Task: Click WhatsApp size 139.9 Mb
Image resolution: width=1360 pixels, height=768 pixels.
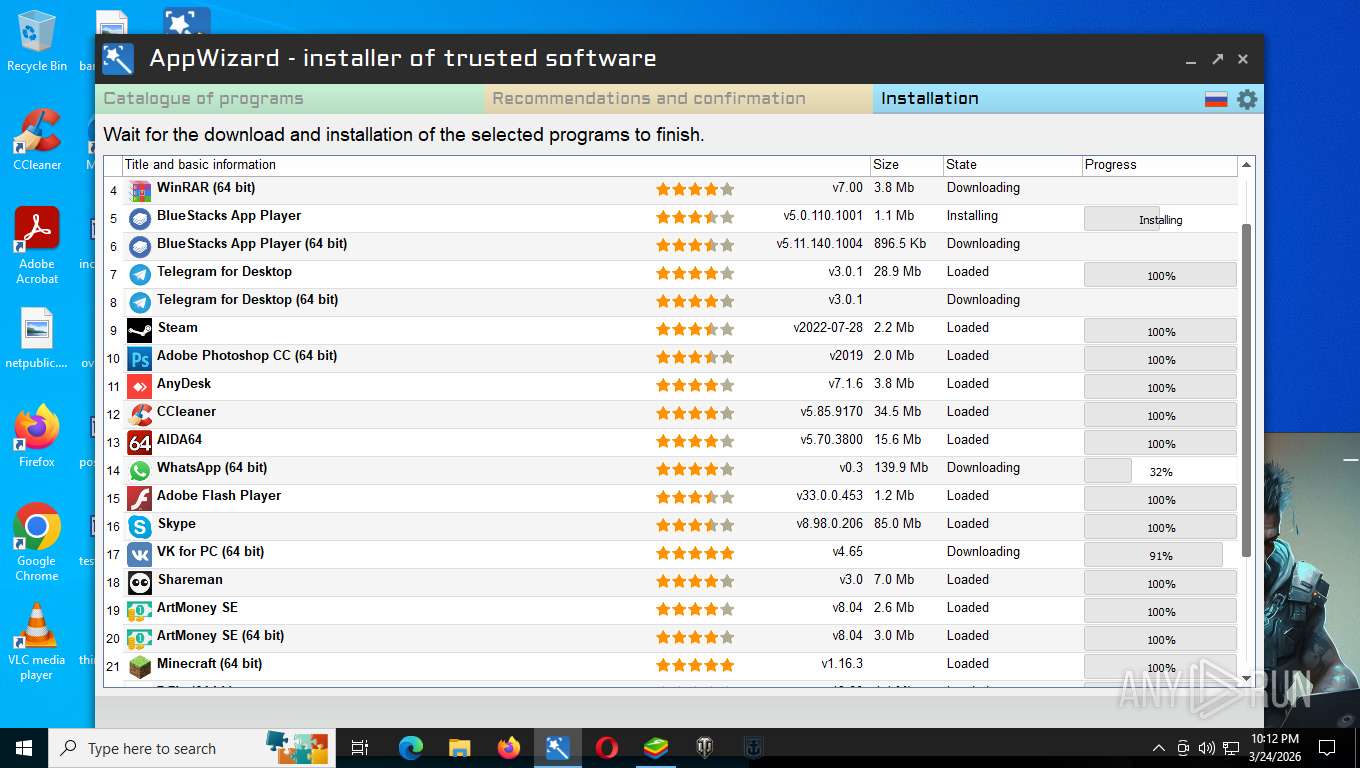Action: (x=901, y=467)
